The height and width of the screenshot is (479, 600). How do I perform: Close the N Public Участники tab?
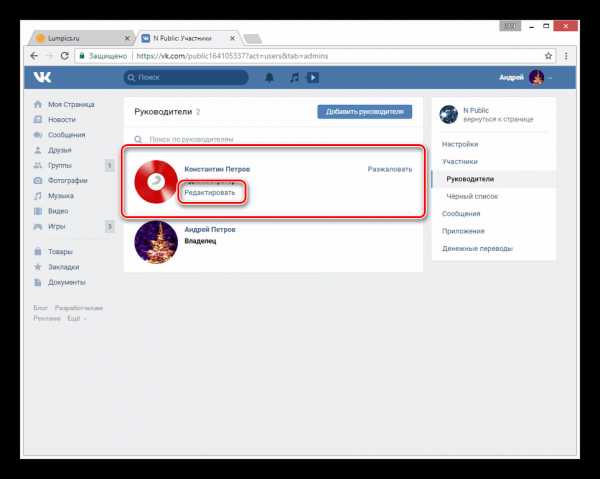coord(232,38)
